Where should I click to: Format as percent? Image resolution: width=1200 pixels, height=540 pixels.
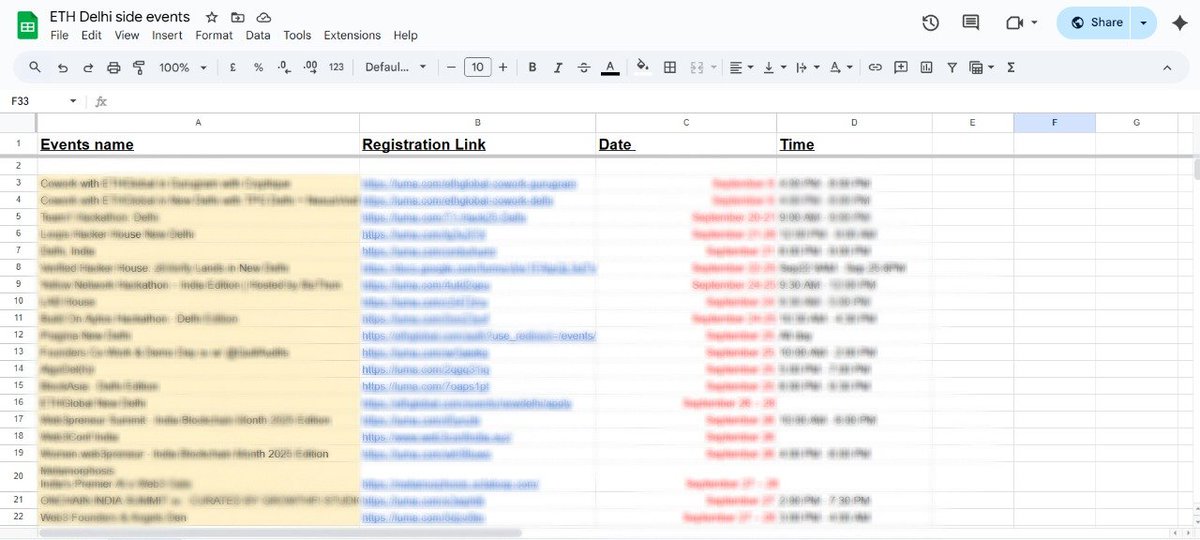[x=258, y=67]
